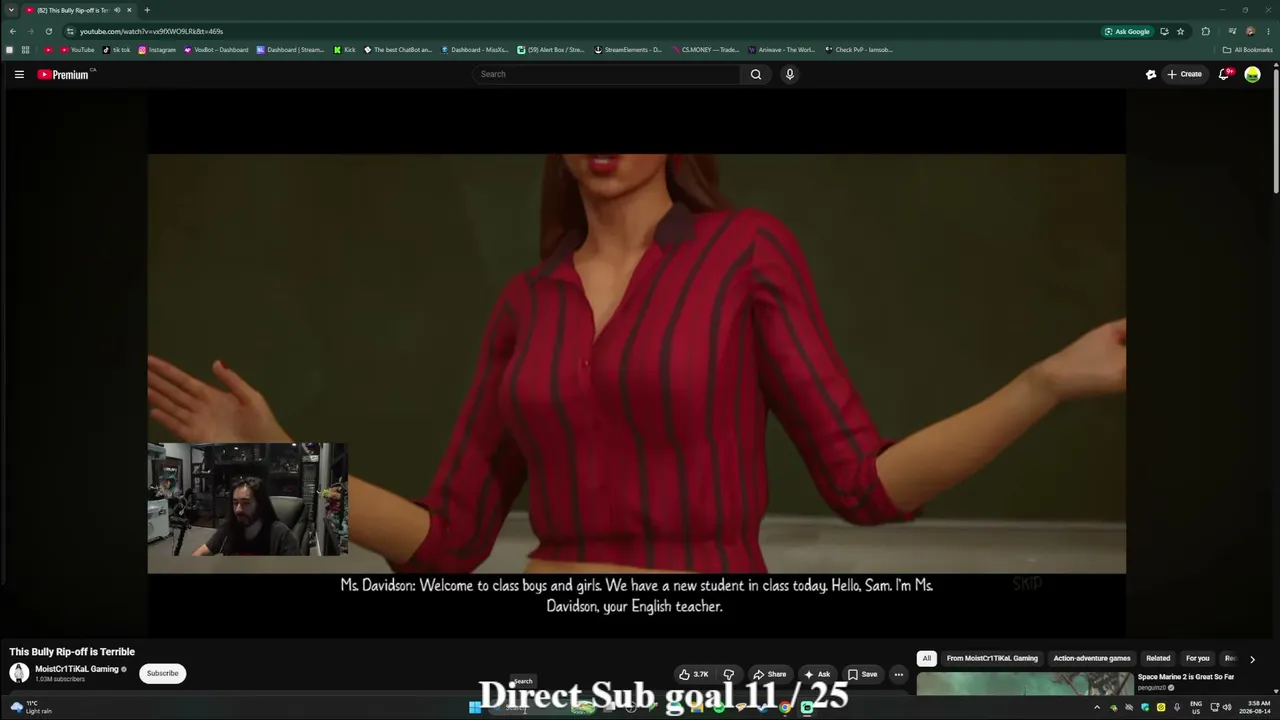Screen dimensions: 1280x720
Task: Open the YouTube guide hamburger menu
Action: tap(19, 74)
